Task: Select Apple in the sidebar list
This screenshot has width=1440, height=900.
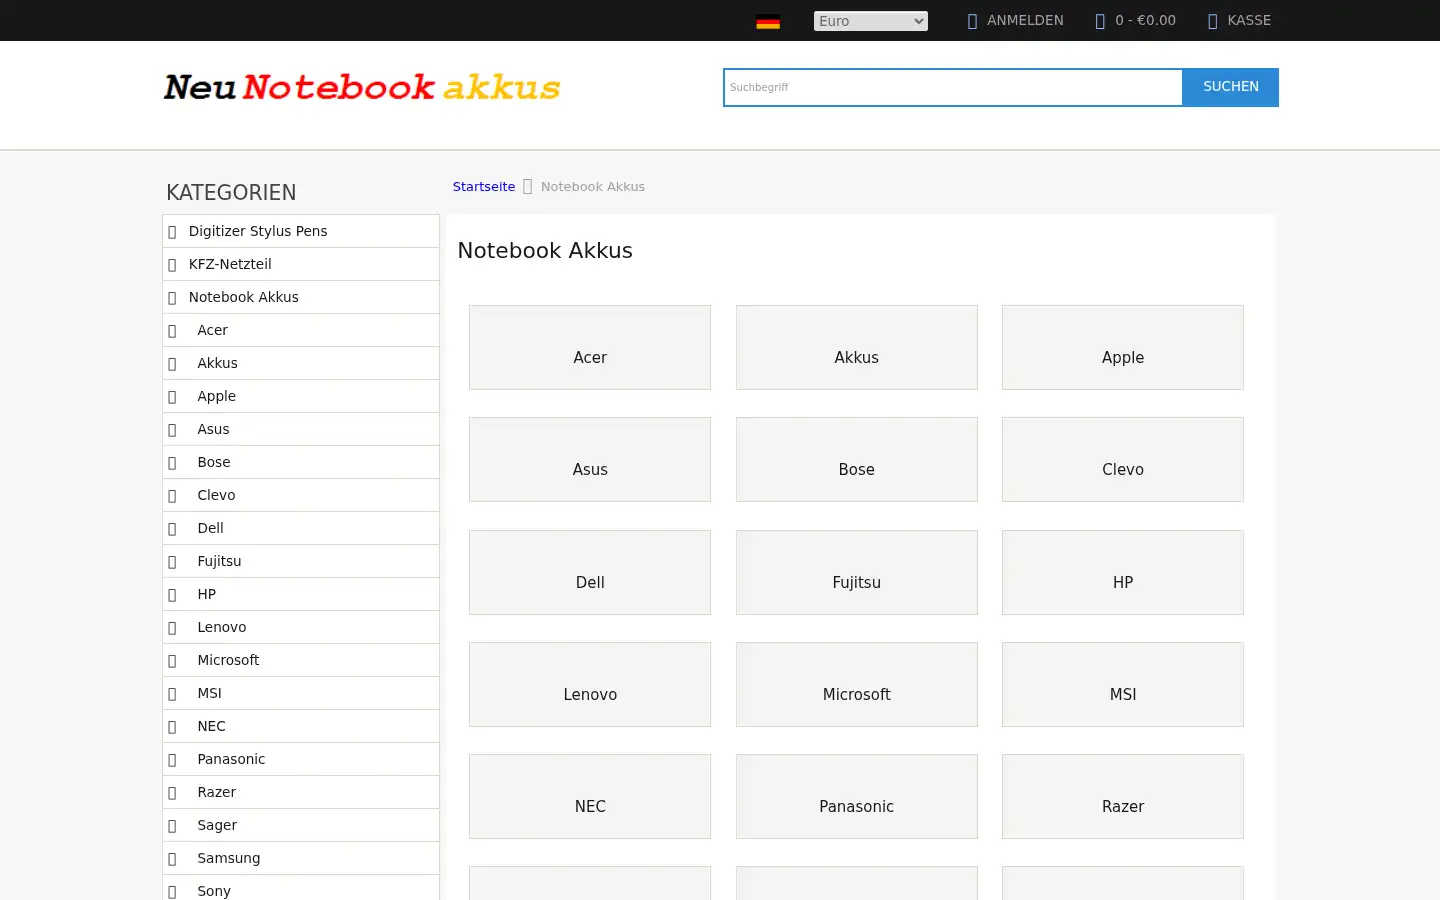Action: tap(301, 396)
